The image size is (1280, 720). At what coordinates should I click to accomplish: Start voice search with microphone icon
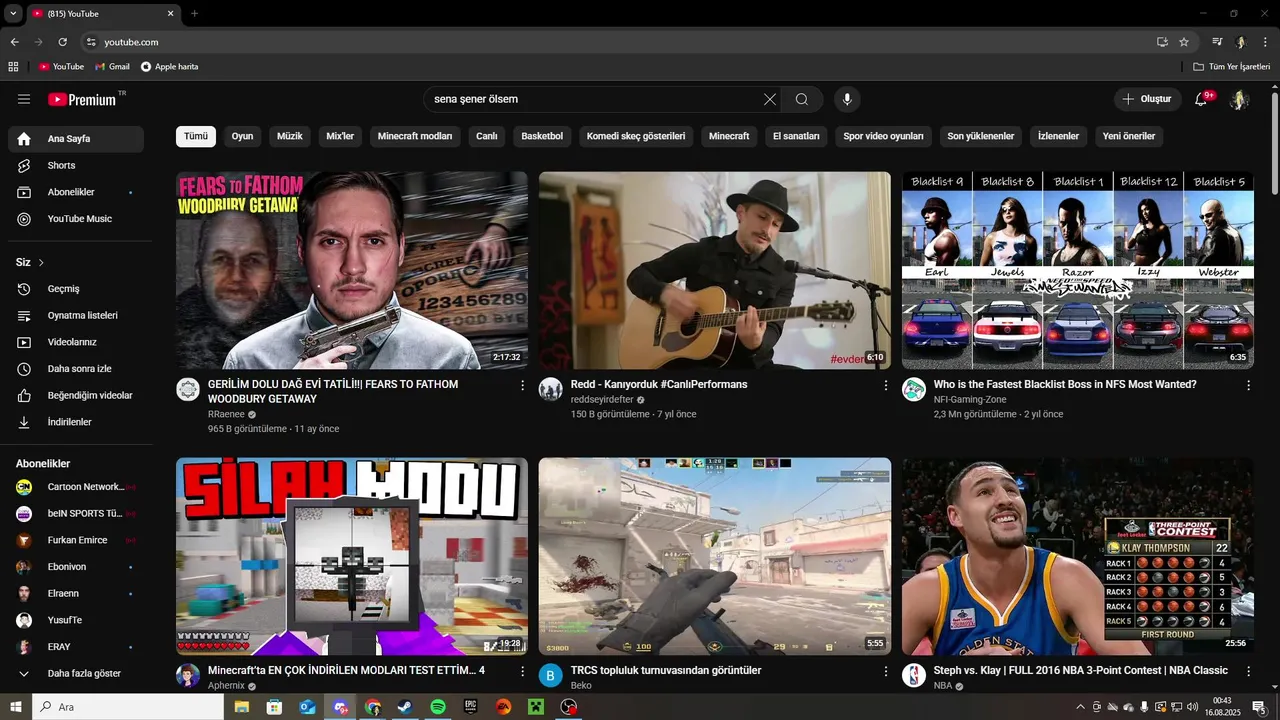[x=847, y=99]
